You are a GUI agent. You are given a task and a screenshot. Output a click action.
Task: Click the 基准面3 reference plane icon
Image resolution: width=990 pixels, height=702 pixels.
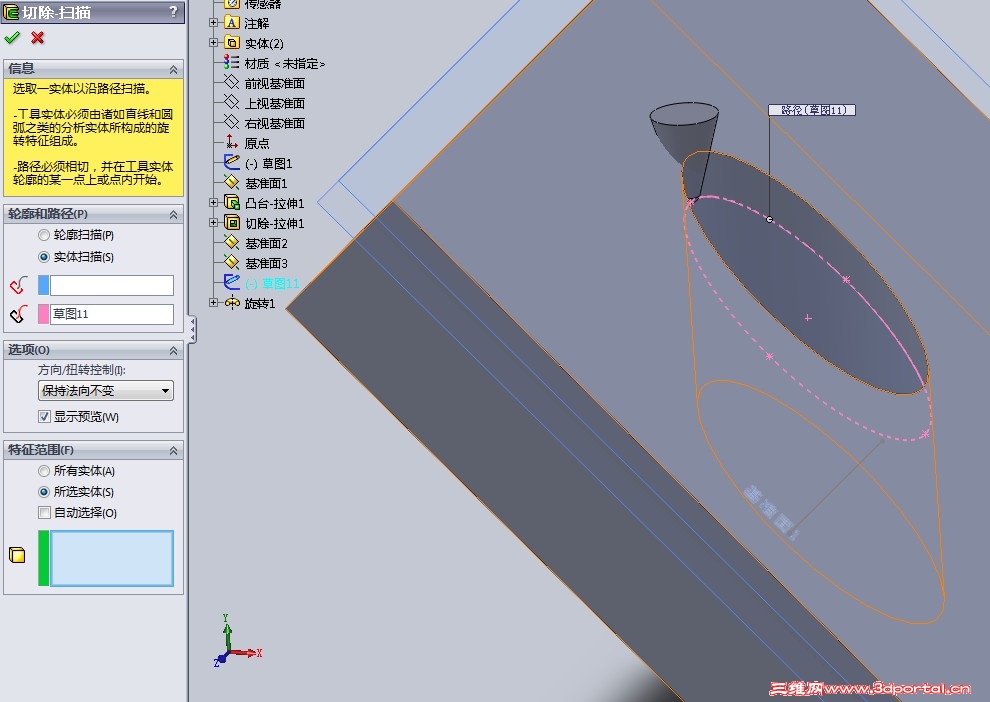232,263
